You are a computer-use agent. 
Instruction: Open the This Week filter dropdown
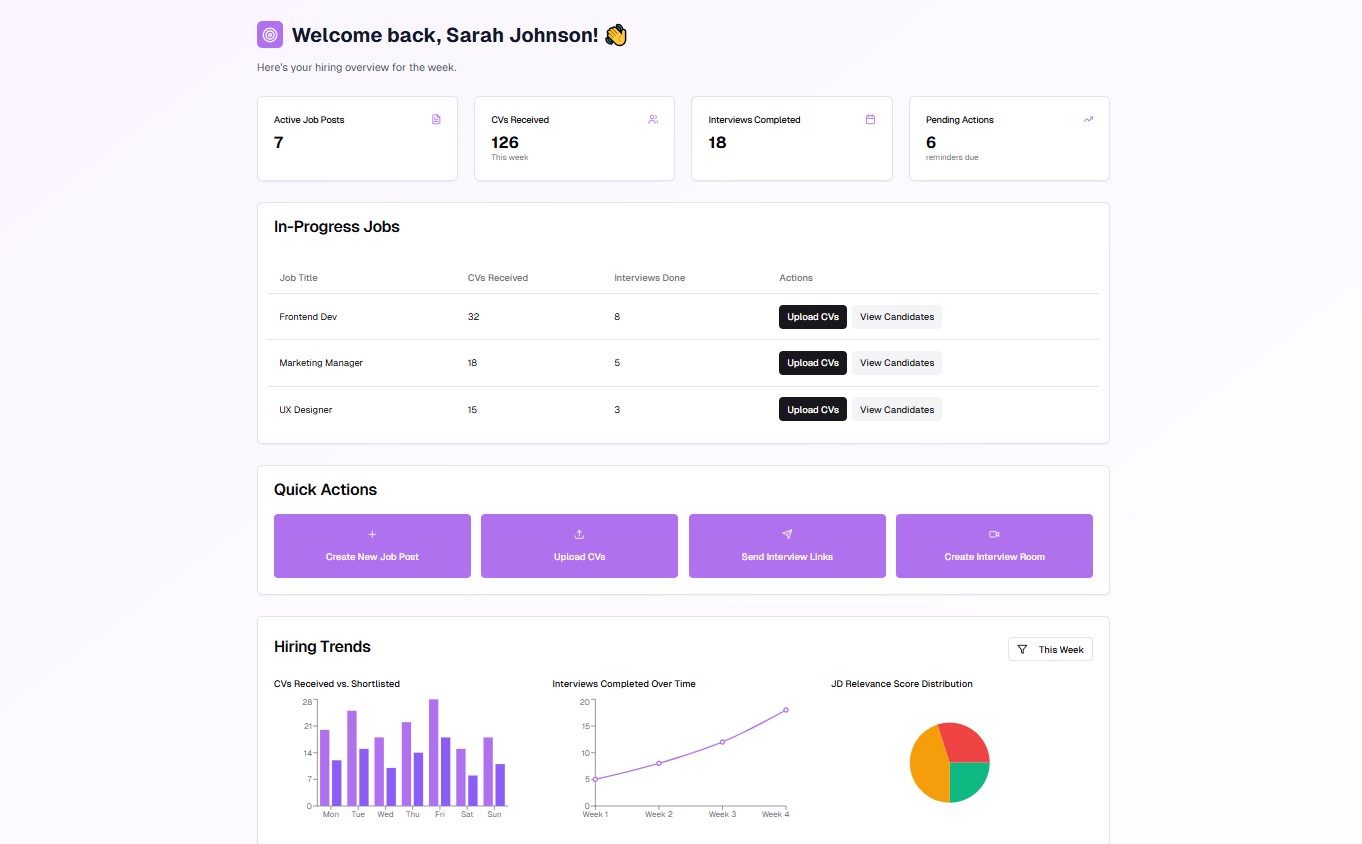point(1050,650)
